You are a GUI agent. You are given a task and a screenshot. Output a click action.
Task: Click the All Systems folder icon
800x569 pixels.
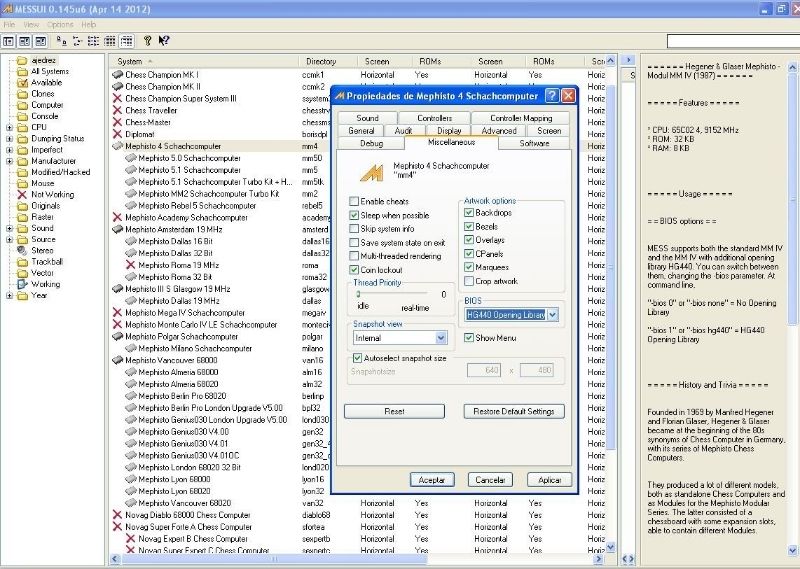(x=22, y=71)
